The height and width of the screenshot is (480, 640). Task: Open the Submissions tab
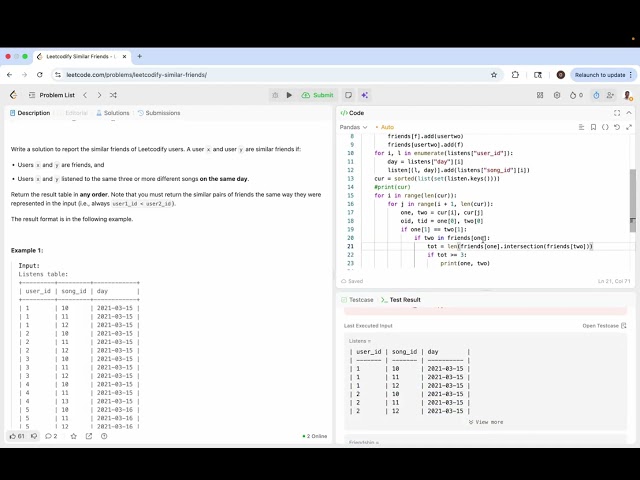[159, 113]
